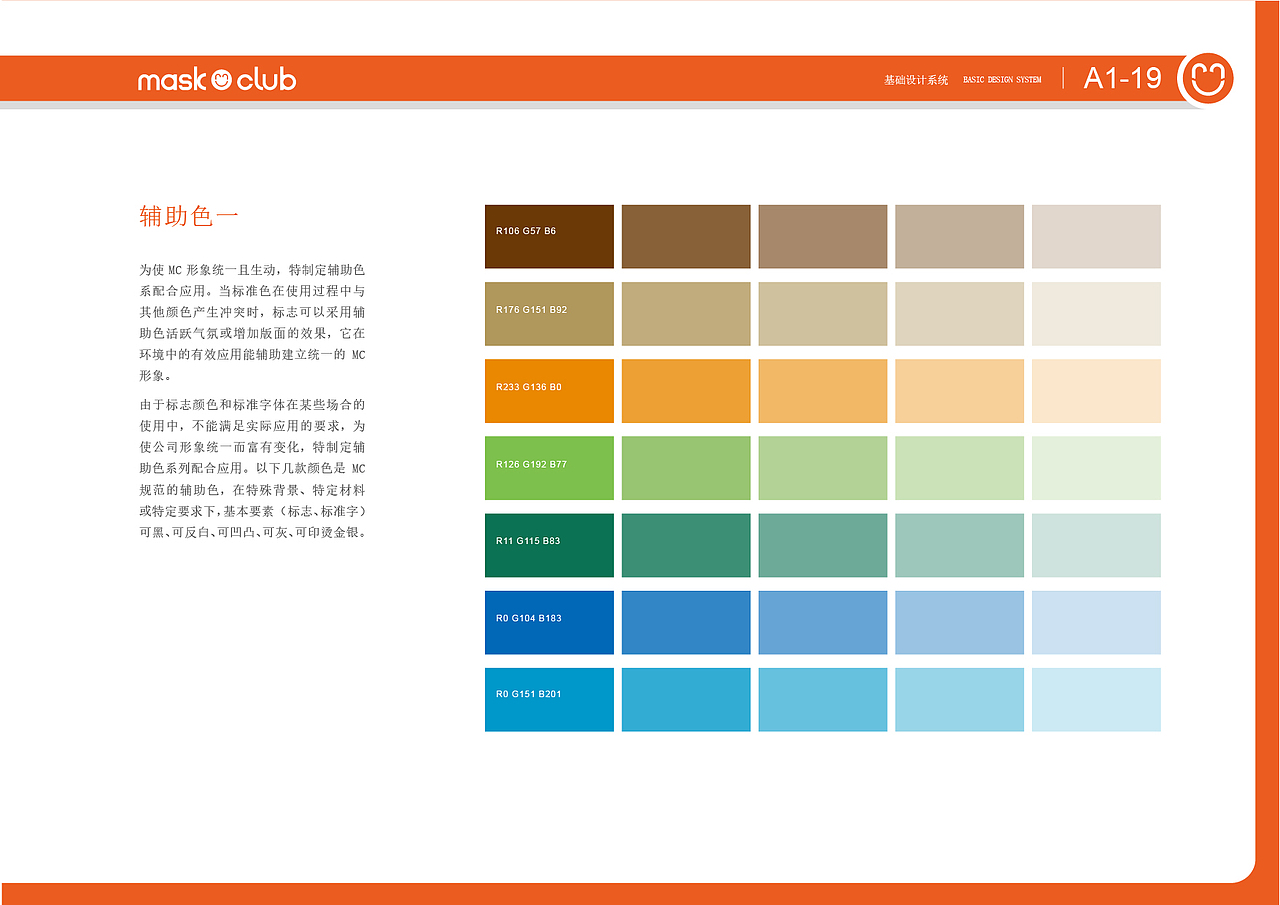Select the lightest tint in the dark green row
The image size is (1280, 905).
coord(1096,545)
